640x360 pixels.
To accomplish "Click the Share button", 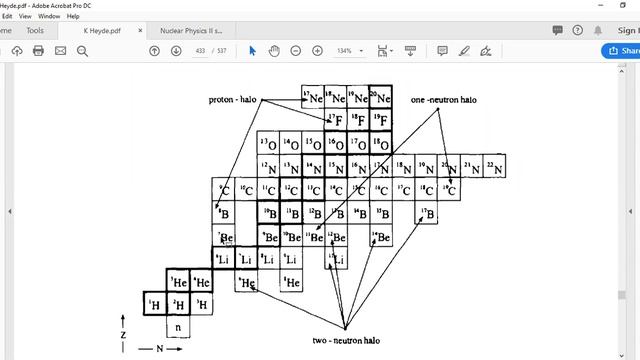I will 621,51.
